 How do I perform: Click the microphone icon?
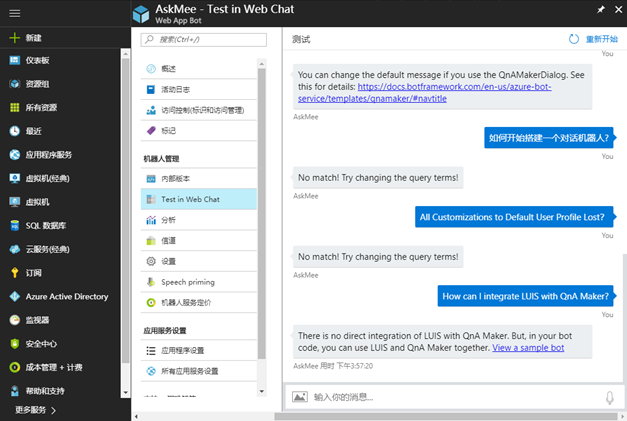pos(609,397)
